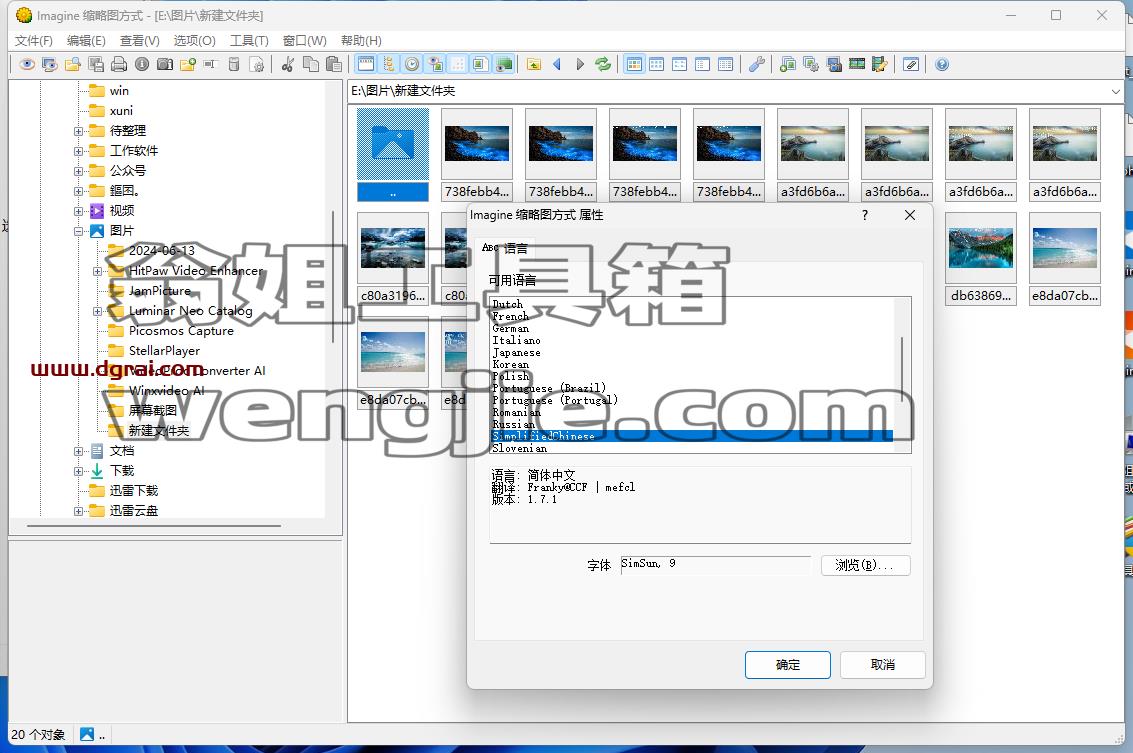Expand the 文档 tree node

[x=78, y=451]
